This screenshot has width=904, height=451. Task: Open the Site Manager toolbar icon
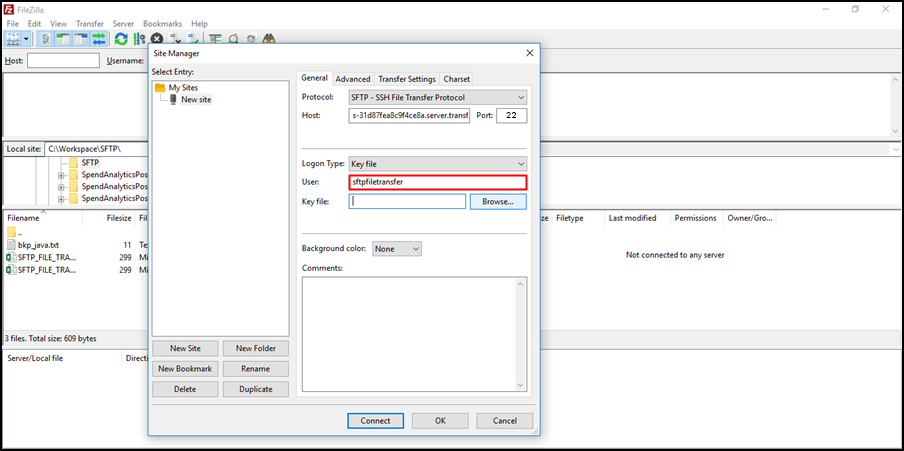coord(13,39)
